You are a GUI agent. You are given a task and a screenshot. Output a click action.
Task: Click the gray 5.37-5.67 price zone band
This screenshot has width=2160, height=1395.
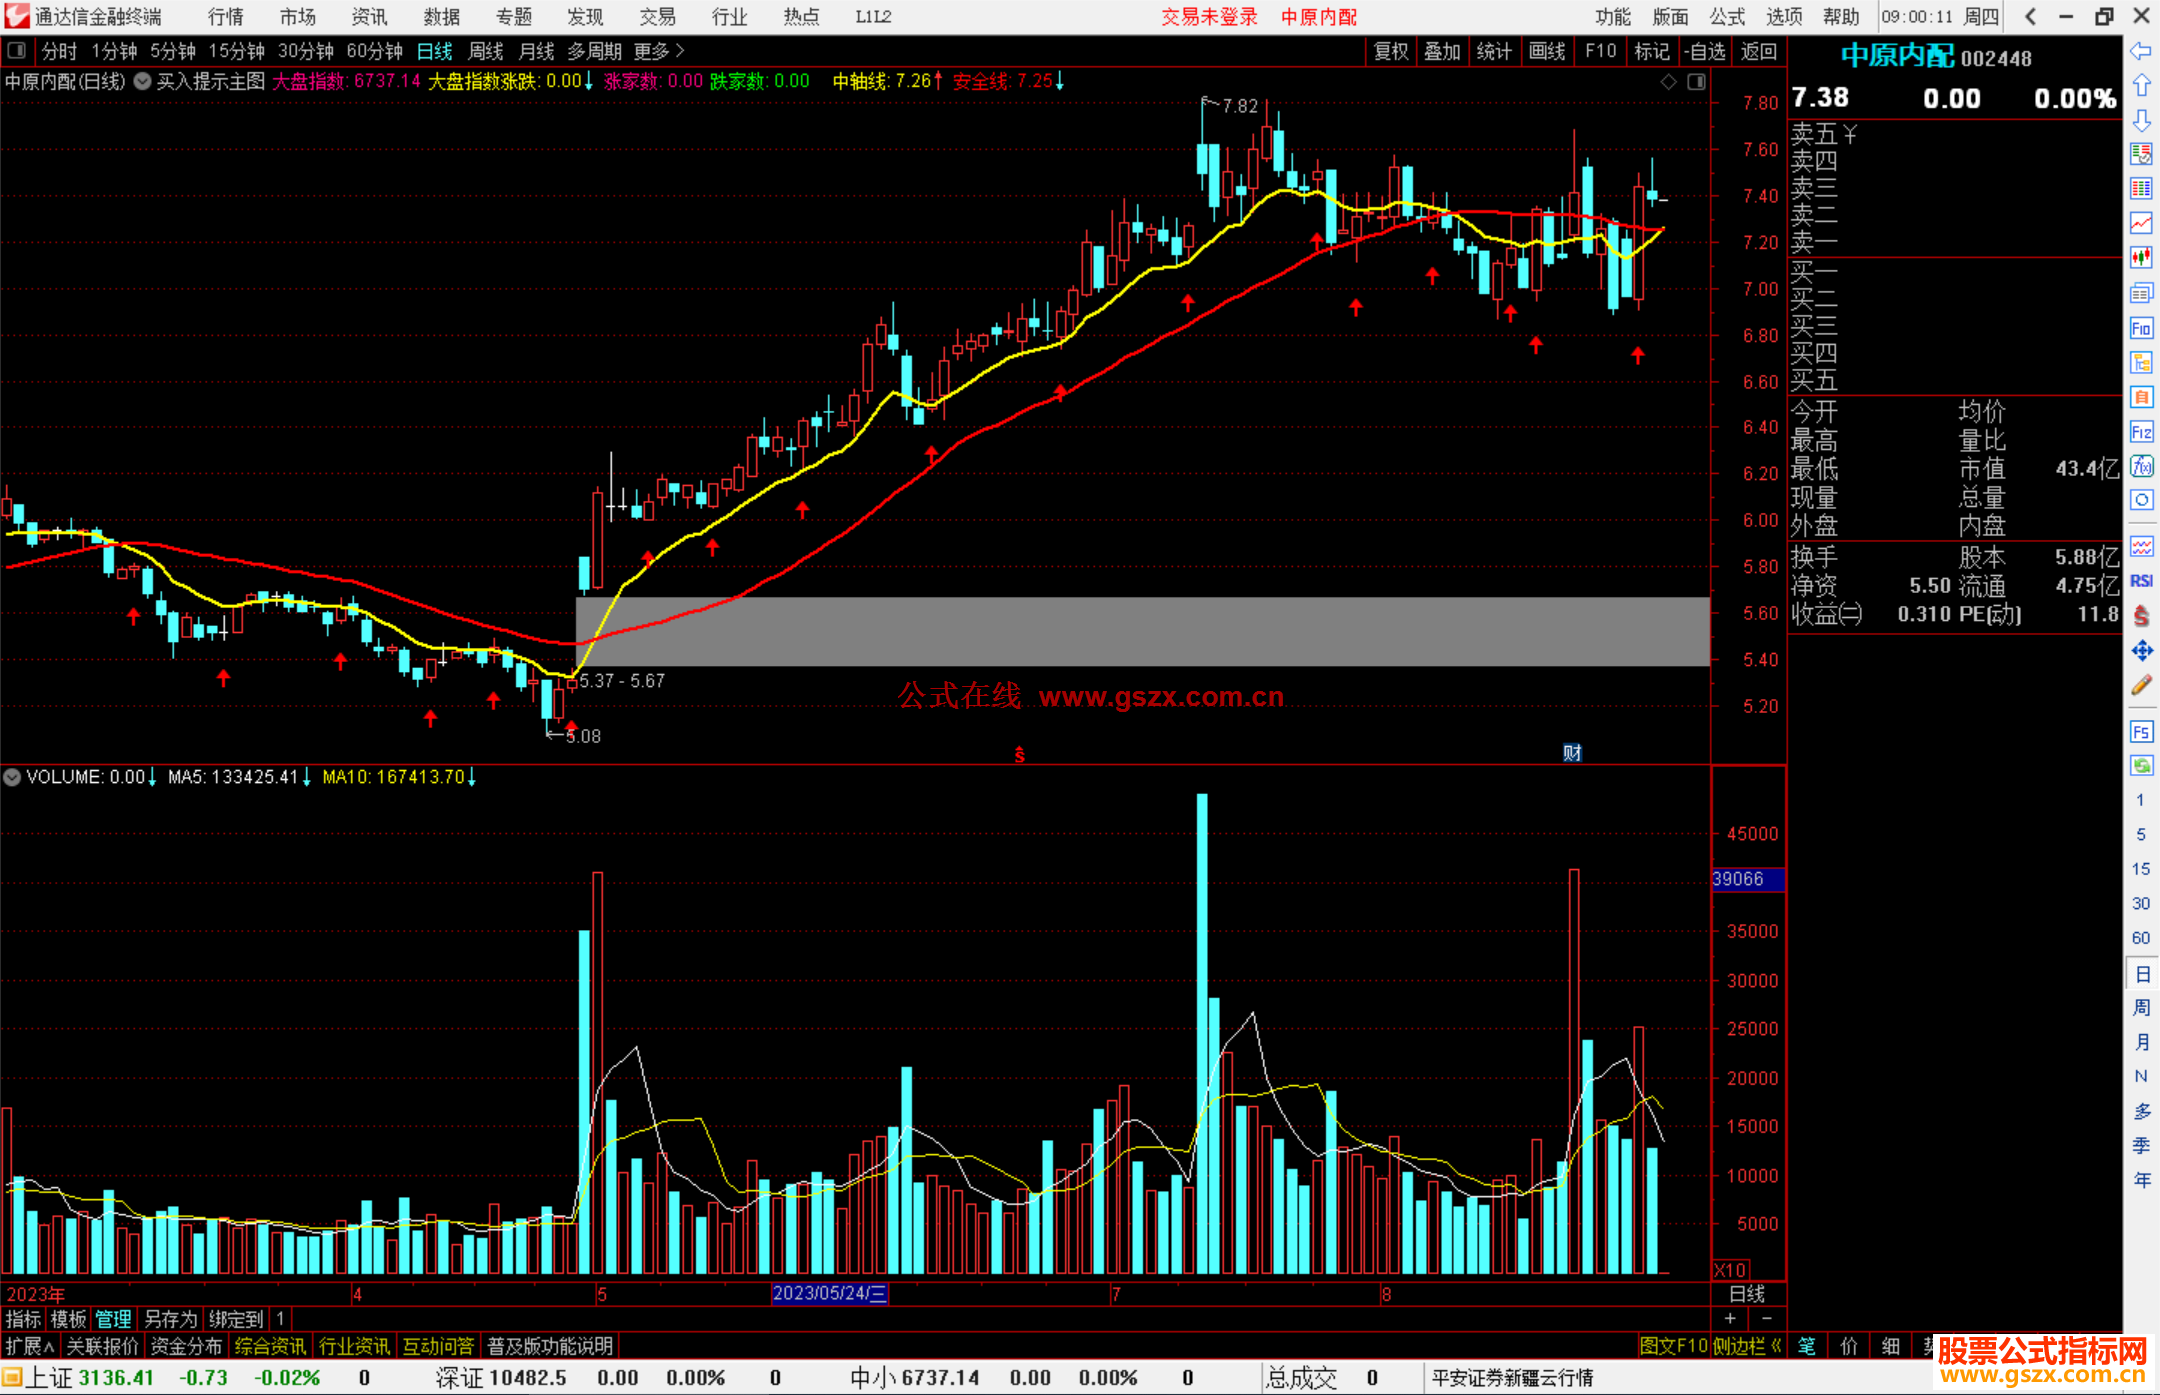pyautogui.click(x=1140, y=631)
